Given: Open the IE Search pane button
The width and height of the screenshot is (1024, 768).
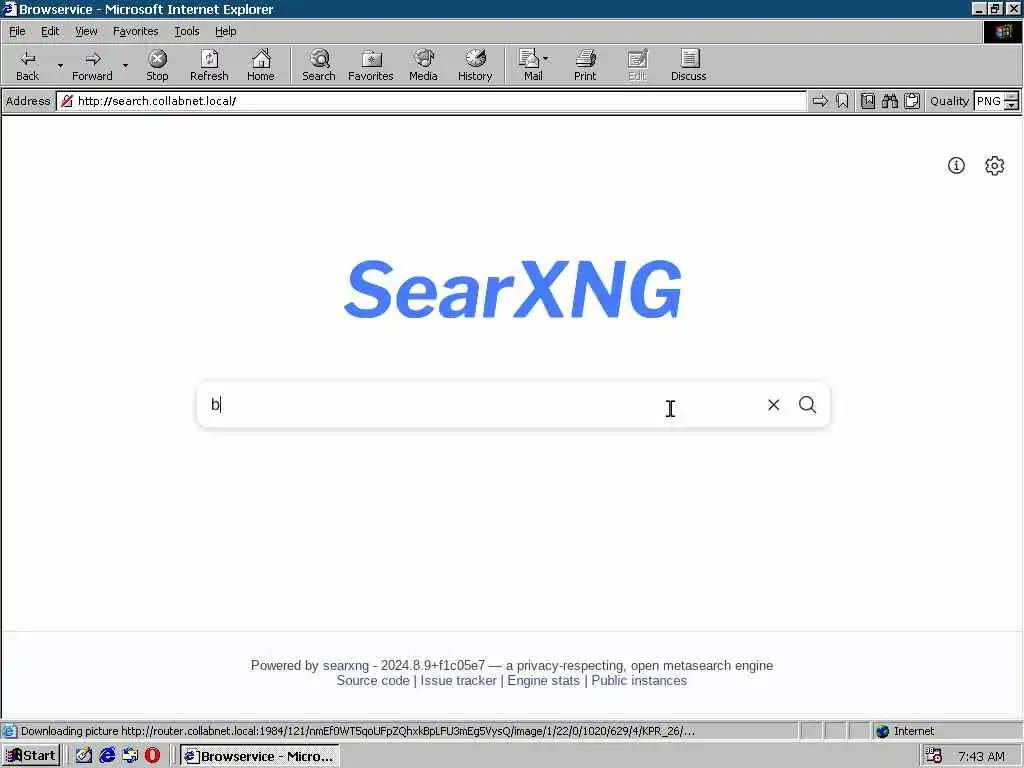Looking at the screenshot, I should [319, 65].
